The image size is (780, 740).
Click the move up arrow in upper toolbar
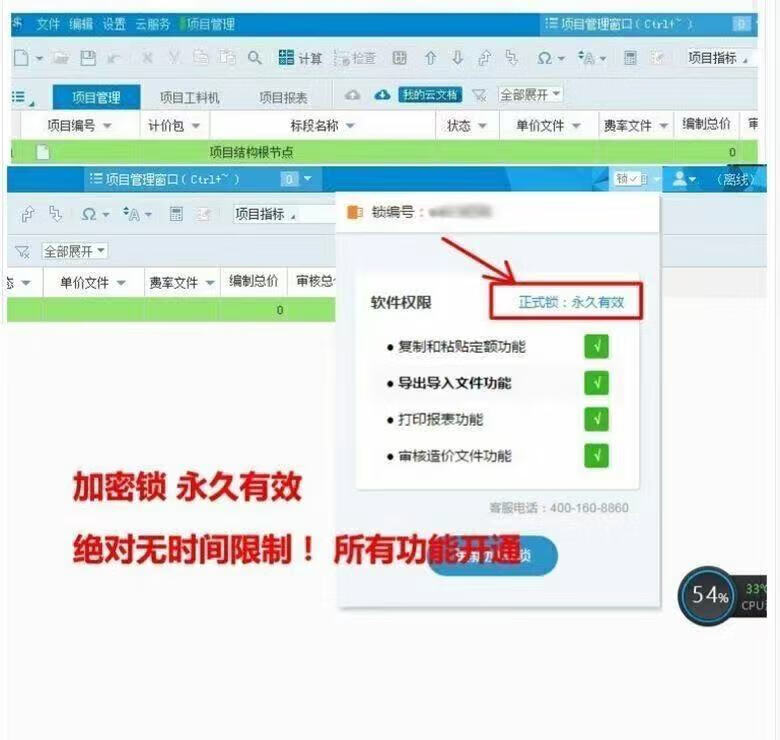point(430,58)
